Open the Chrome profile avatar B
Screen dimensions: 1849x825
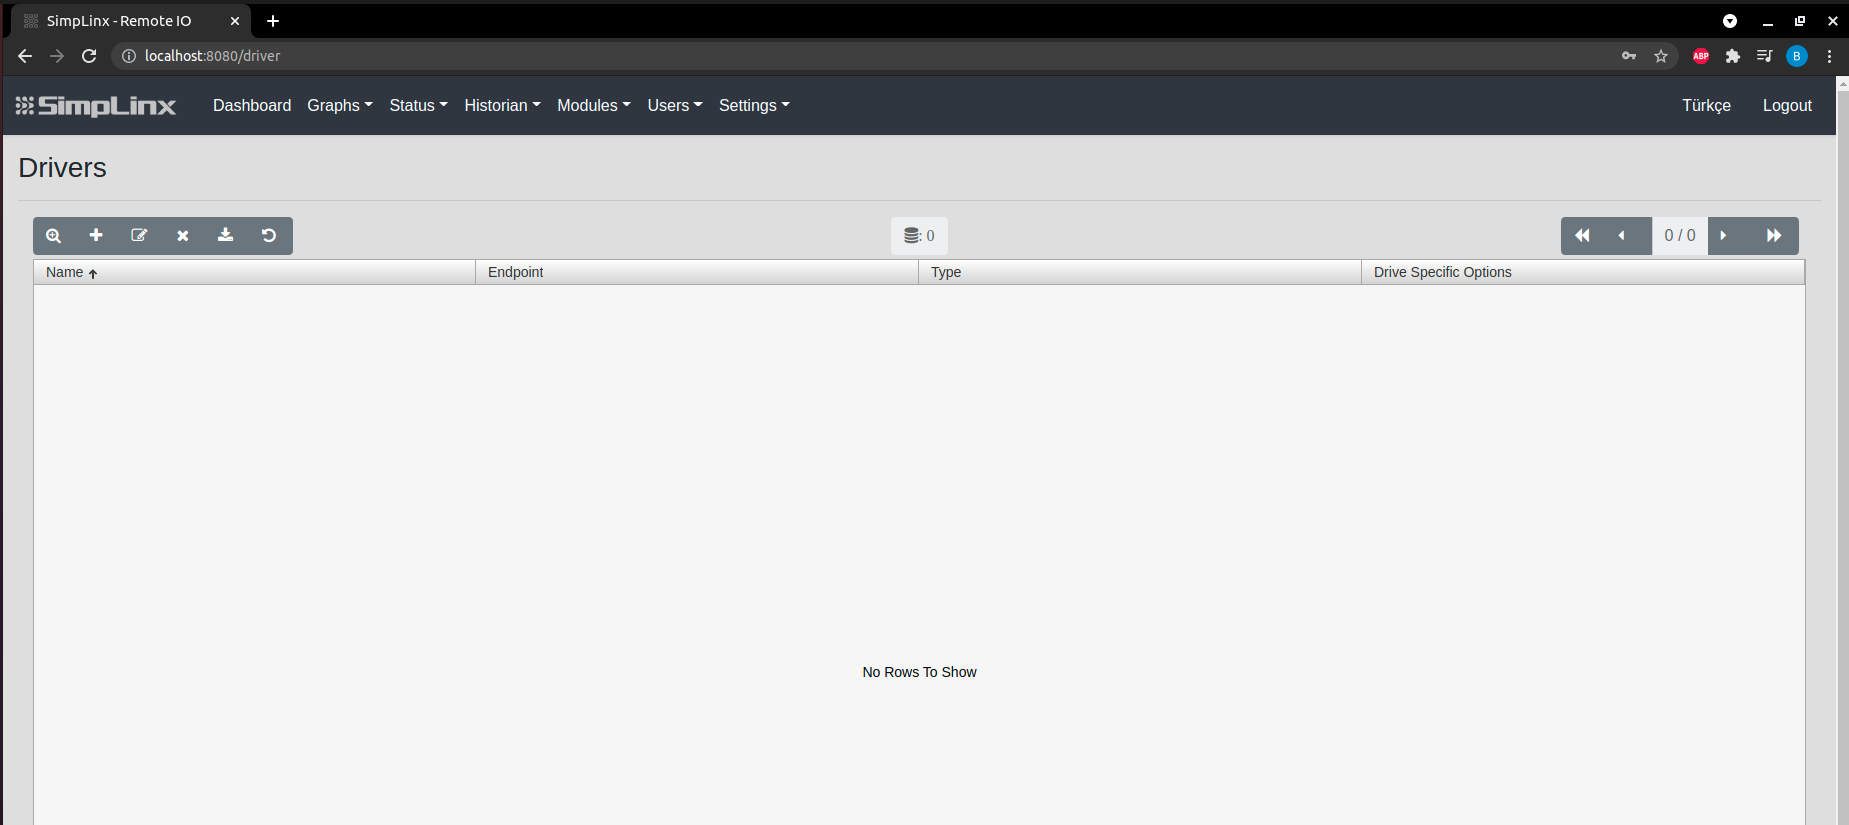click(1797, 56)
